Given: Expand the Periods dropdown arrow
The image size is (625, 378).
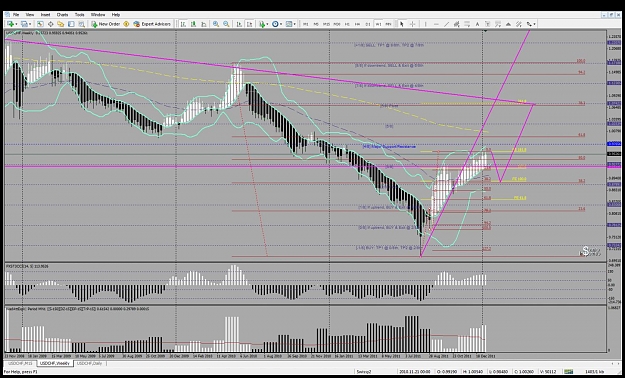Looking at the screenshot, I should [281, 24].
